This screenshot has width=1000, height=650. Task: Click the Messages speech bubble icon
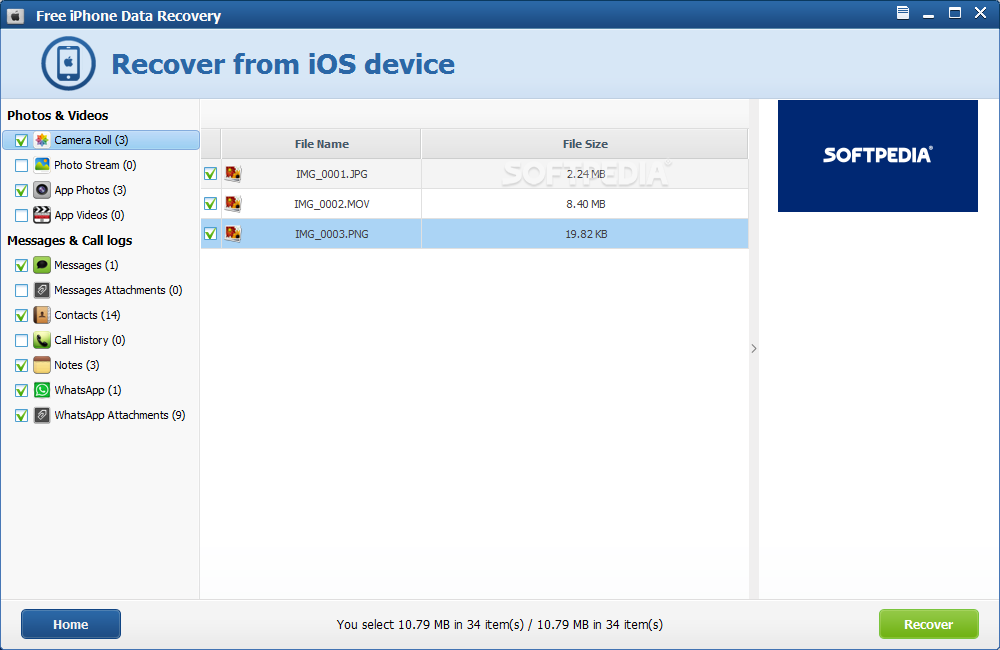point(42,265)
